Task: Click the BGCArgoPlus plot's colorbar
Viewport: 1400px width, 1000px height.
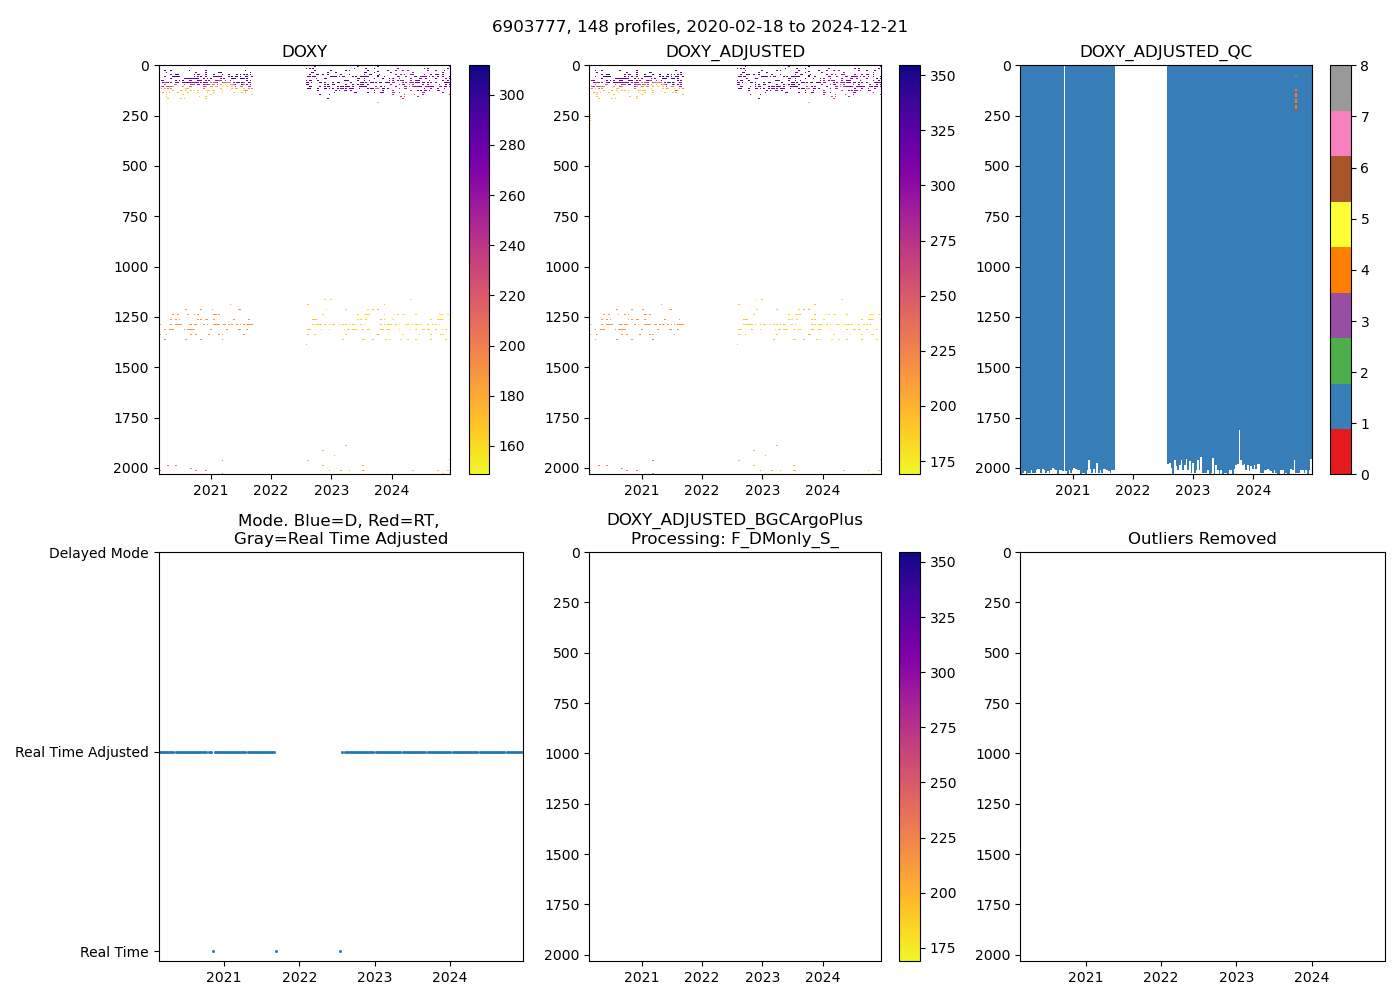Action: pos(909,756)
